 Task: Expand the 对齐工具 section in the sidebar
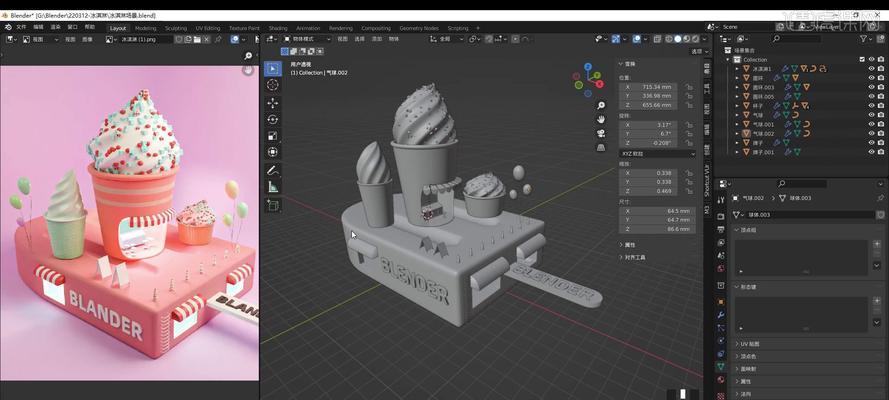click(x=633, y=257)
